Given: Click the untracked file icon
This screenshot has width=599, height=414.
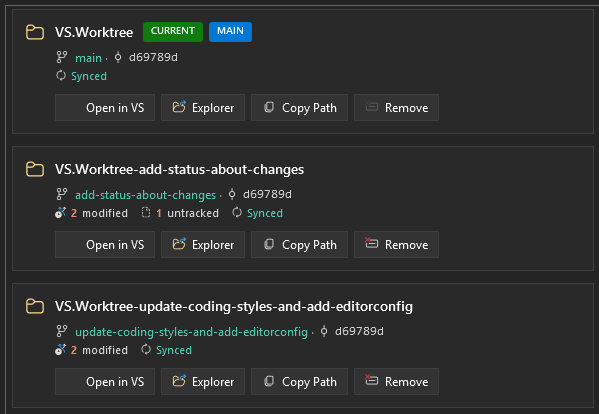Looking at the screenshot, I should click(146, 212).
